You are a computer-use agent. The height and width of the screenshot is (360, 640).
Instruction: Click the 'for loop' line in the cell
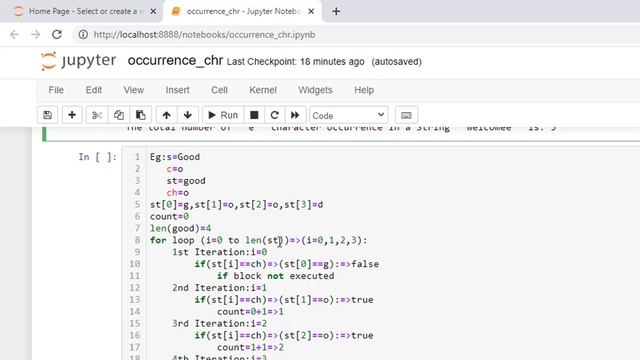point(258,240)
